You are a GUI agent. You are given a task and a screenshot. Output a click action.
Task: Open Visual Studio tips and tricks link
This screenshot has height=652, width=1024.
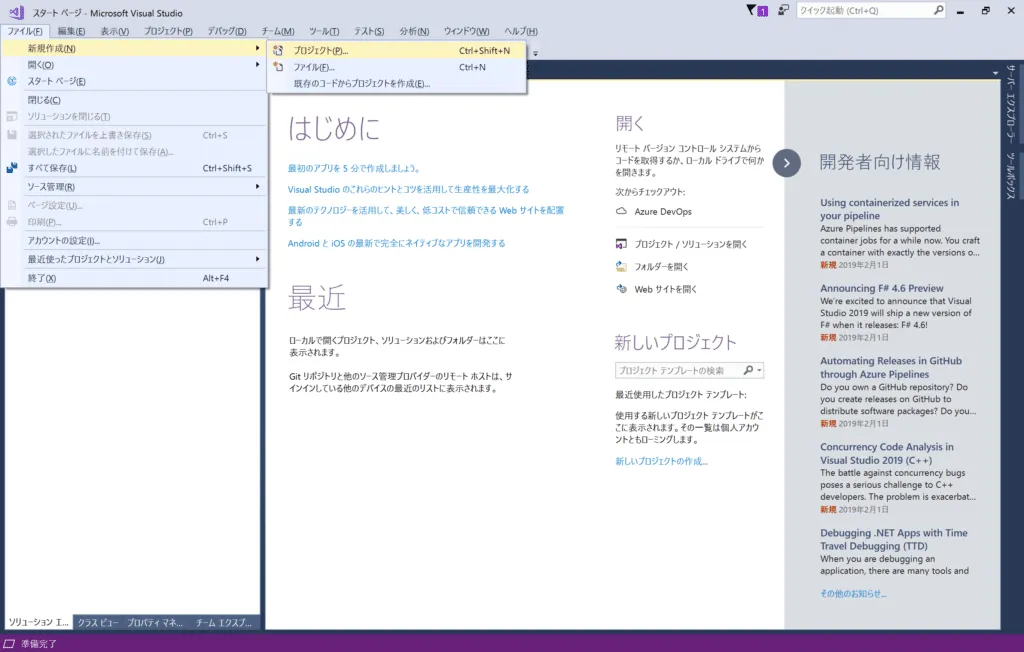[408, 189]
